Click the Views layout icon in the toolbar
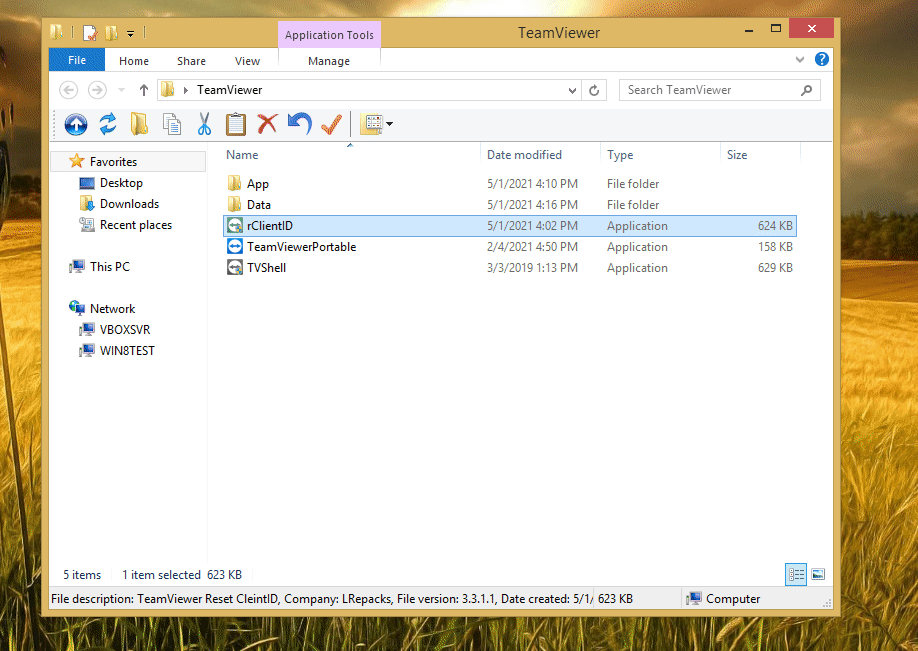This screenshot has height=651, width=918. coord(372,124)
